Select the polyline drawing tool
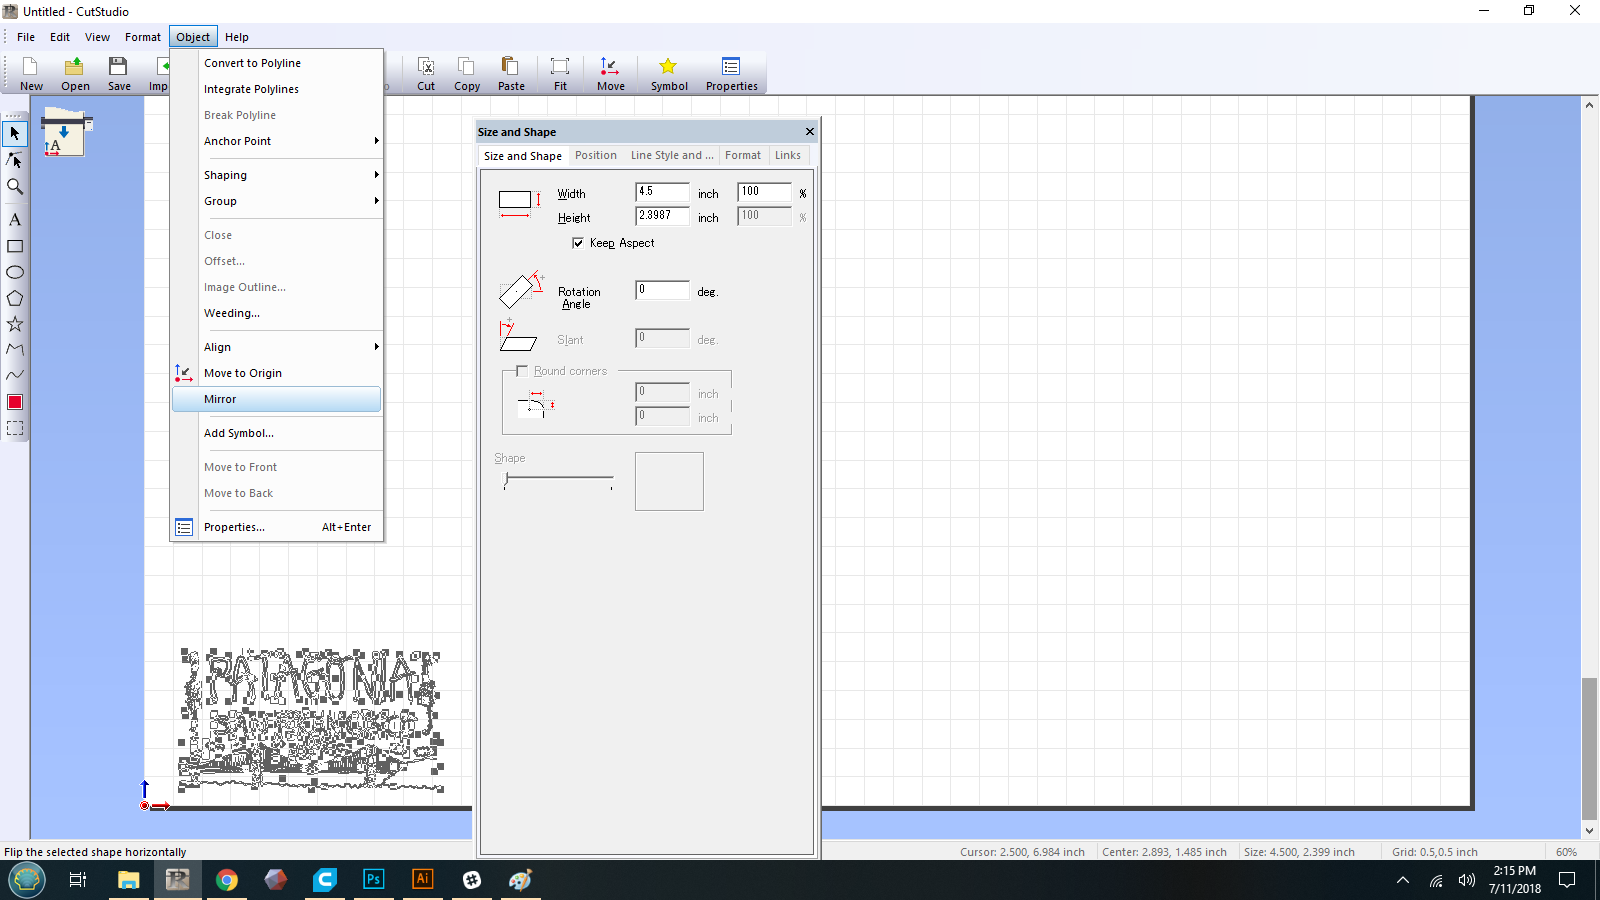 coord(15,350)
